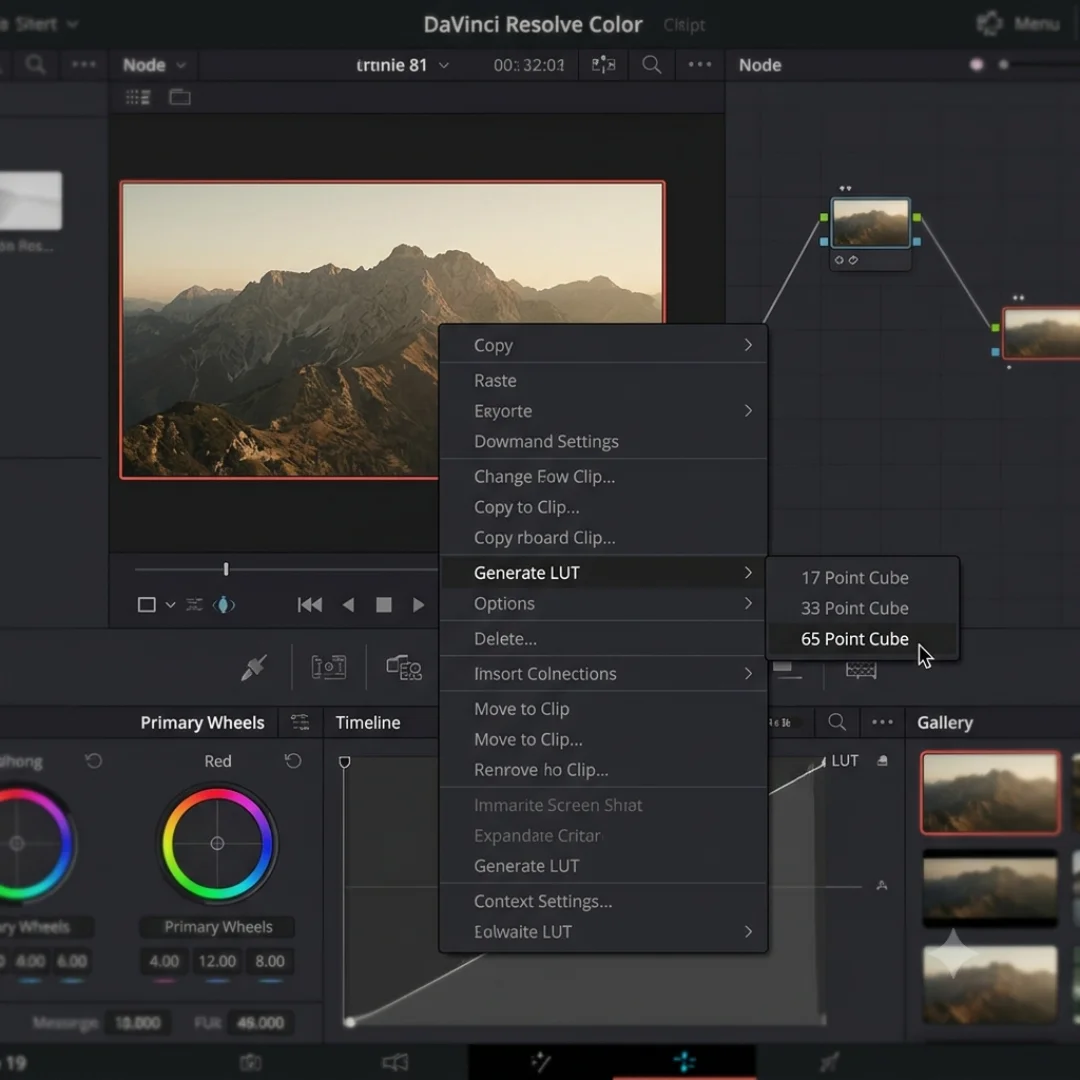Open viewer three-dot options menu
The height and width of the screenshot is (1080, 1080).
[699, 64]
